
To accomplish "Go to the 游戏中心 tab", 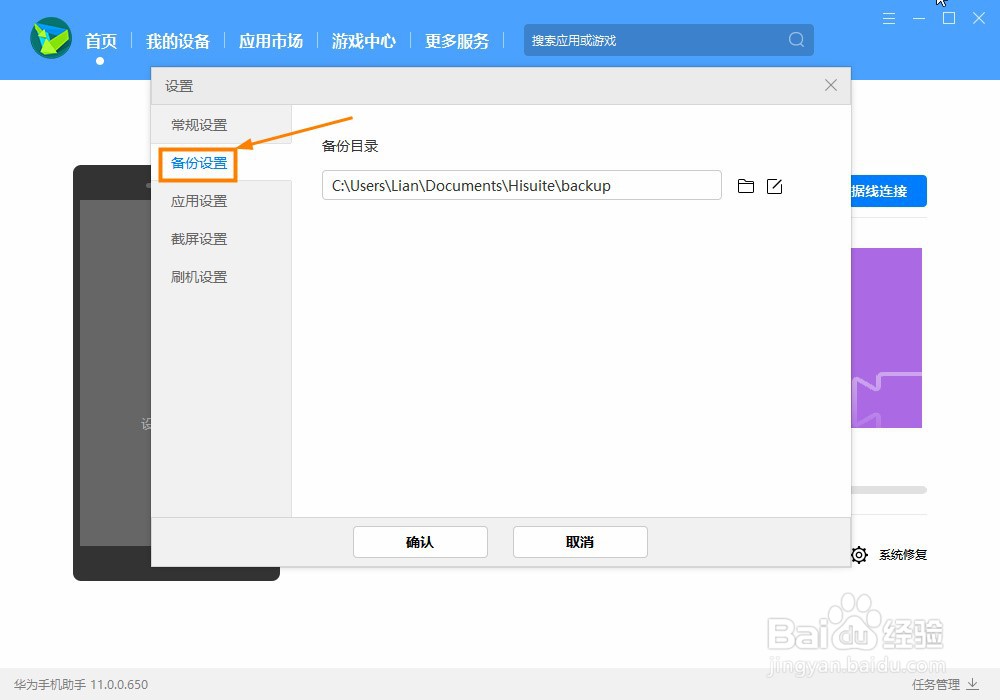I will [x=364, y=41].
